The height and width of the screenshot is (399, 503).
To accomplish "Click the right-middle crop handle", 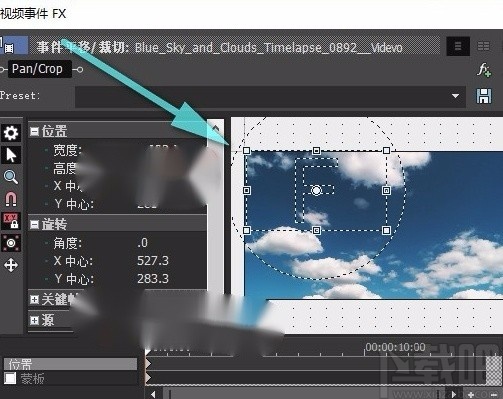I will click(x=386, y=190).
